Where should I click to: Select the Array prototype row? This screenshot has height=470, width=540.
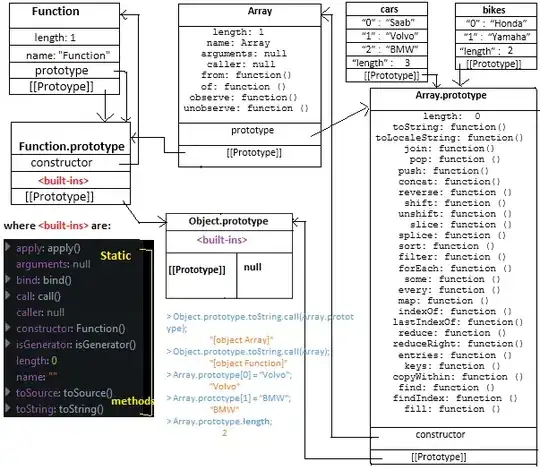[250, 134]
